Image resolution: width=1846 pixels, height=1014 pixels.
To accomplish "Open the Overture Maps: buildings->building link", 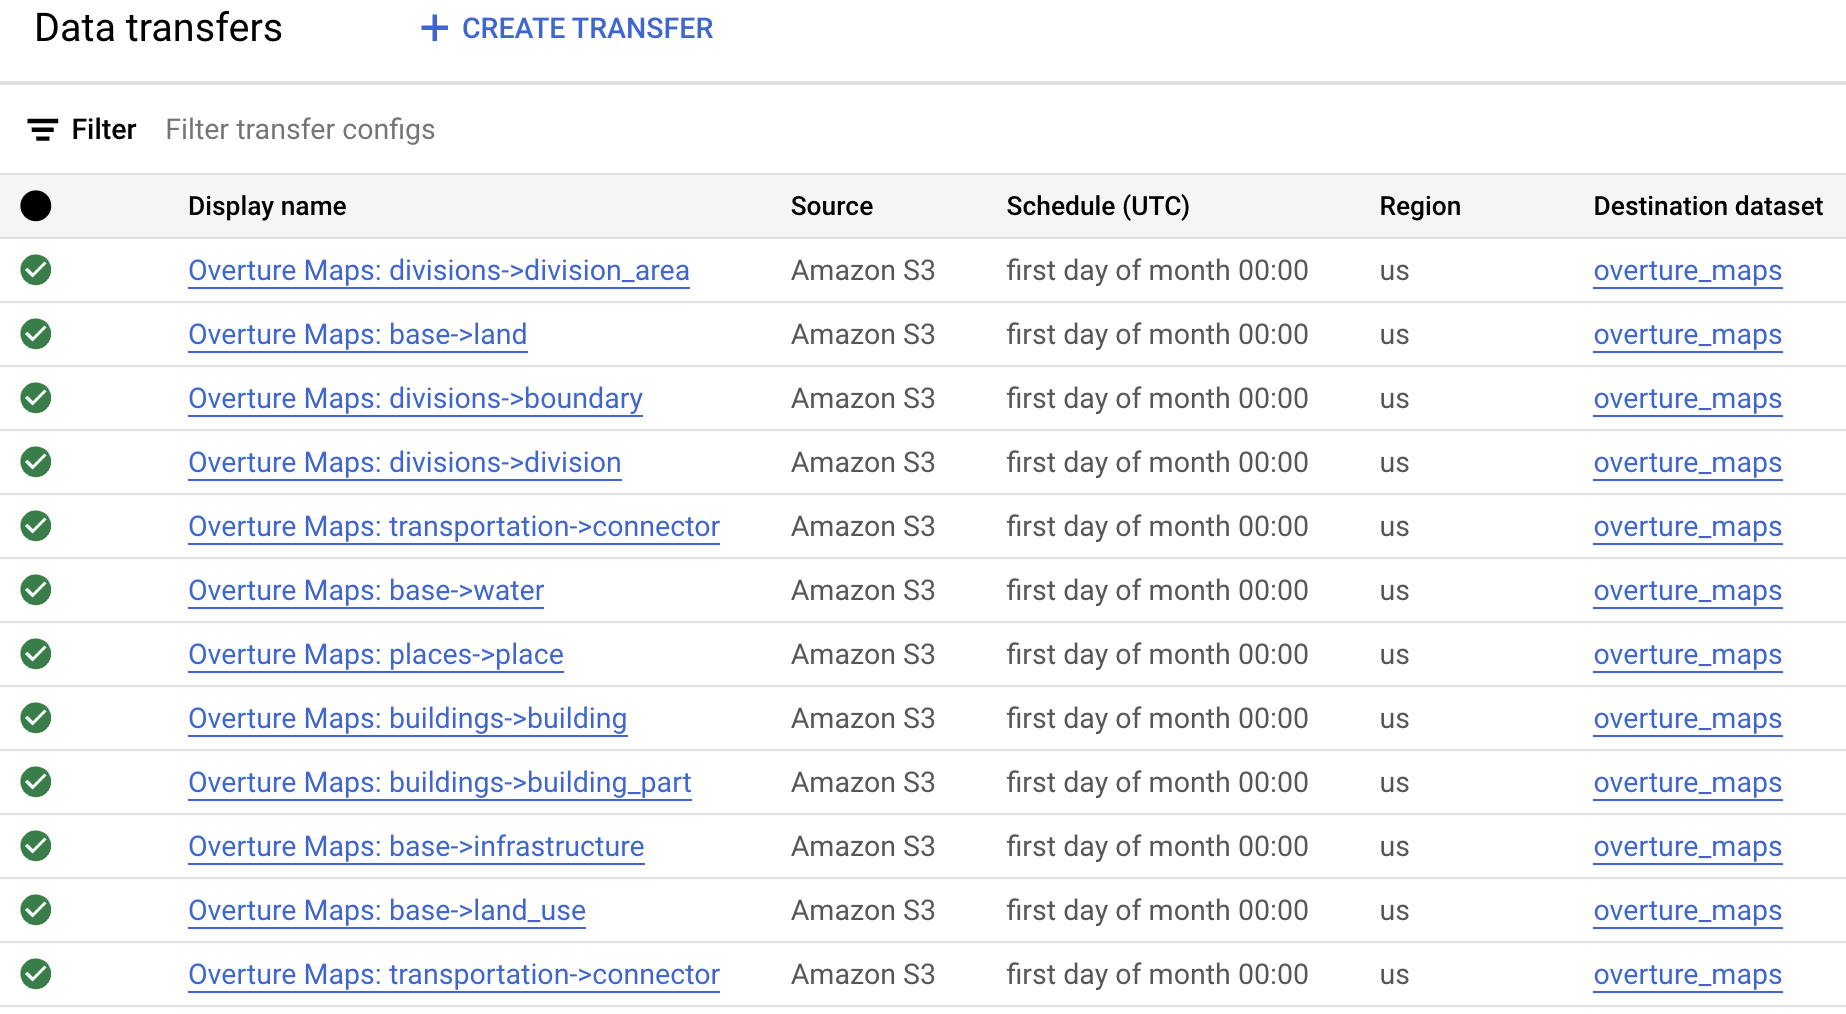I will pos(408,719).
